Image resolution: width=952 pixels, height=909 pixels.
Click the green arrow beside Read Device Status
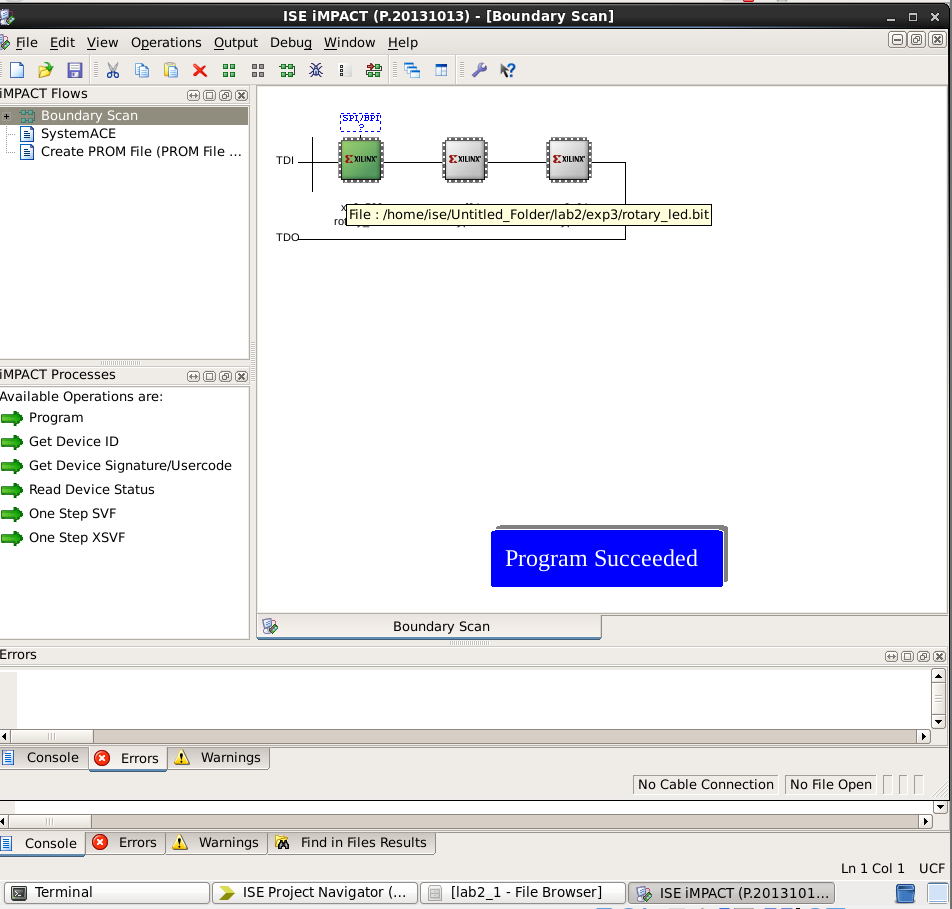point(12,490)
